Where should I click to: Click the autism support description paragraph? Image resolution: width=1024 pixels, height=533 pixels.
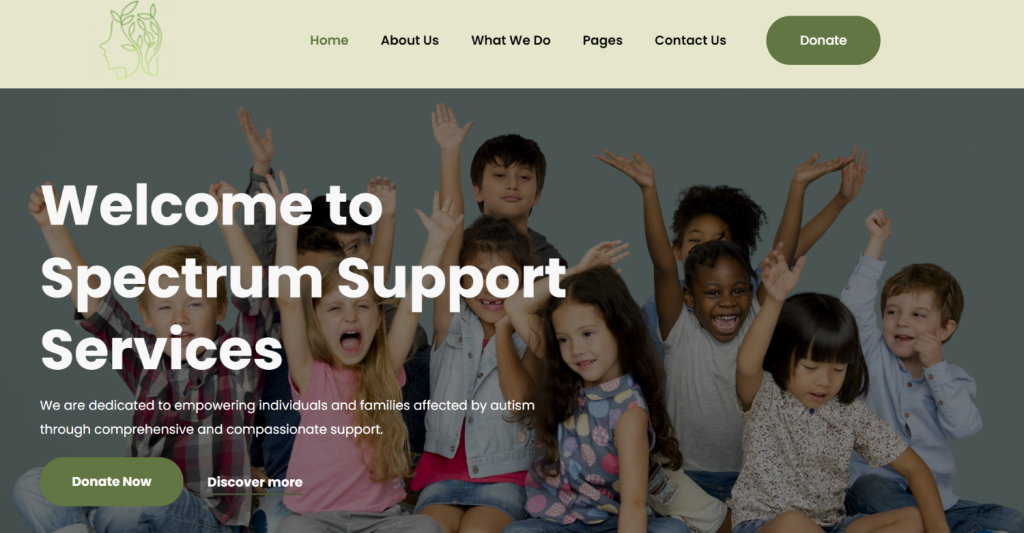[287, 417]
